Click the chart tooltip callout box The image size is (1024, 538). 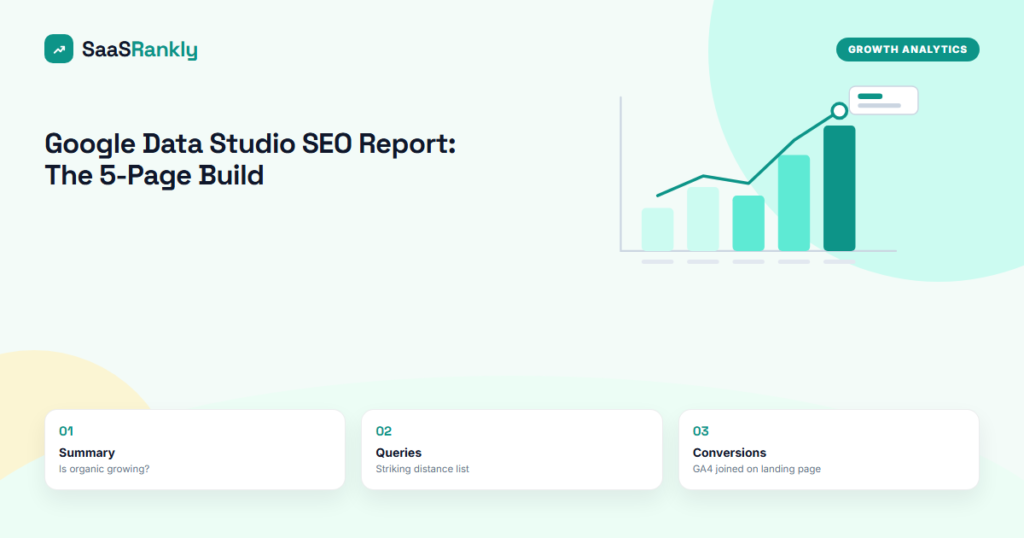pyautogui.click(x=883, y=101)
